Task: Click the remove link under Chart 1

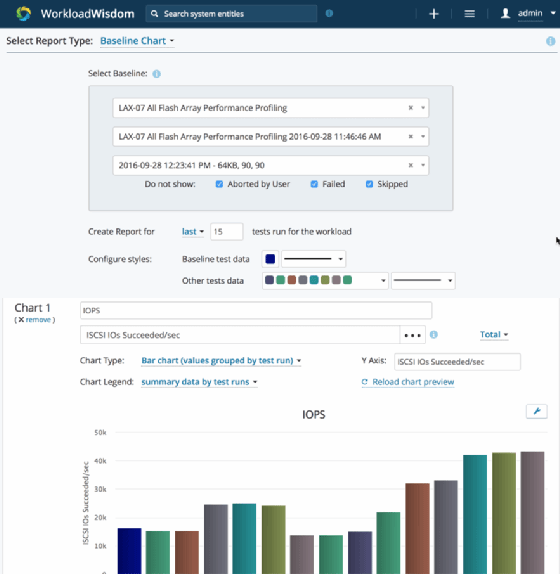Action: pyautogui.click(x=38, y=320)
